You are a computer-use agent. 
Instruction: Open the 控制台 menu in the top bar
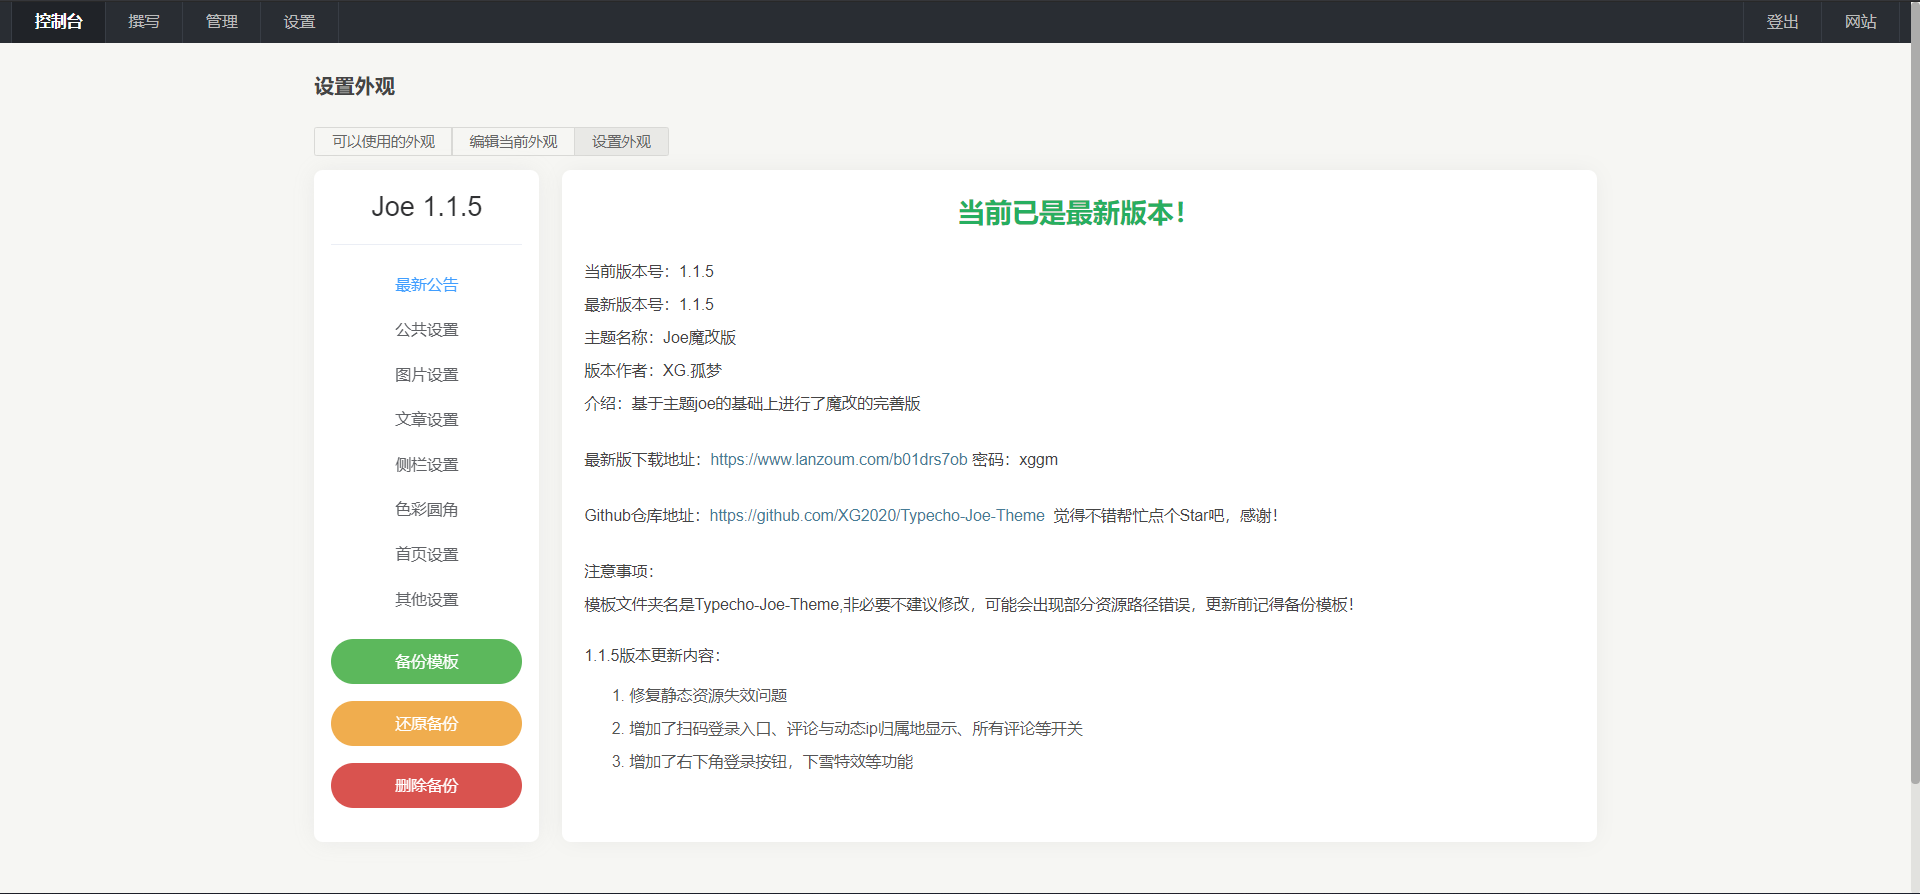[58, 21]
